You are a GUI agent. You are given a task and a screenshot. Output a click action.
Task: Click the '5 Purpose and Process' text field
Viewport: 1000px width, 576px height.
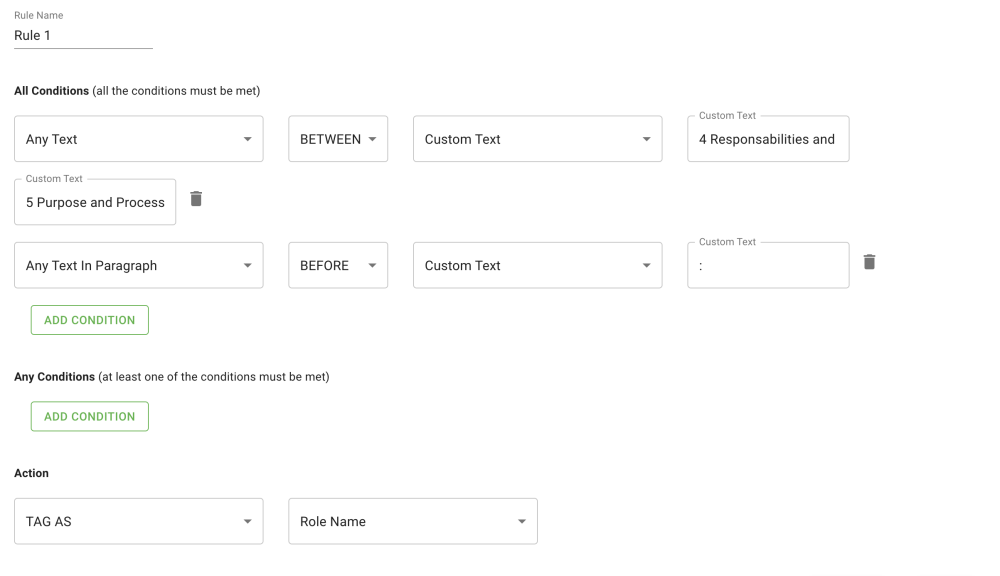point(95,202)
